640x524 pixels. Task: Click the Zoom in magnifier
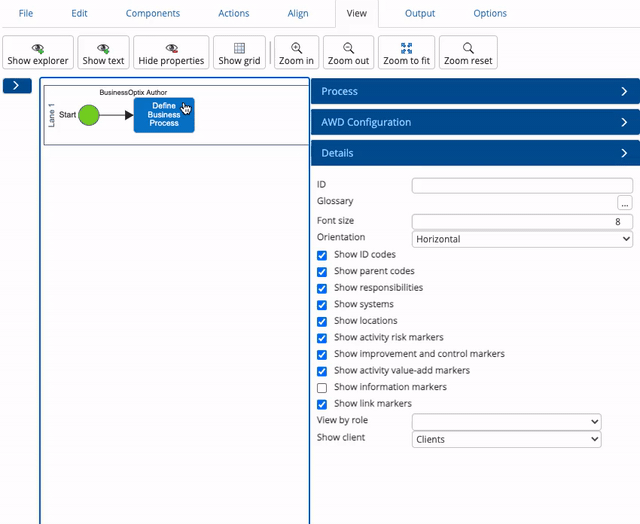point(296,47)
